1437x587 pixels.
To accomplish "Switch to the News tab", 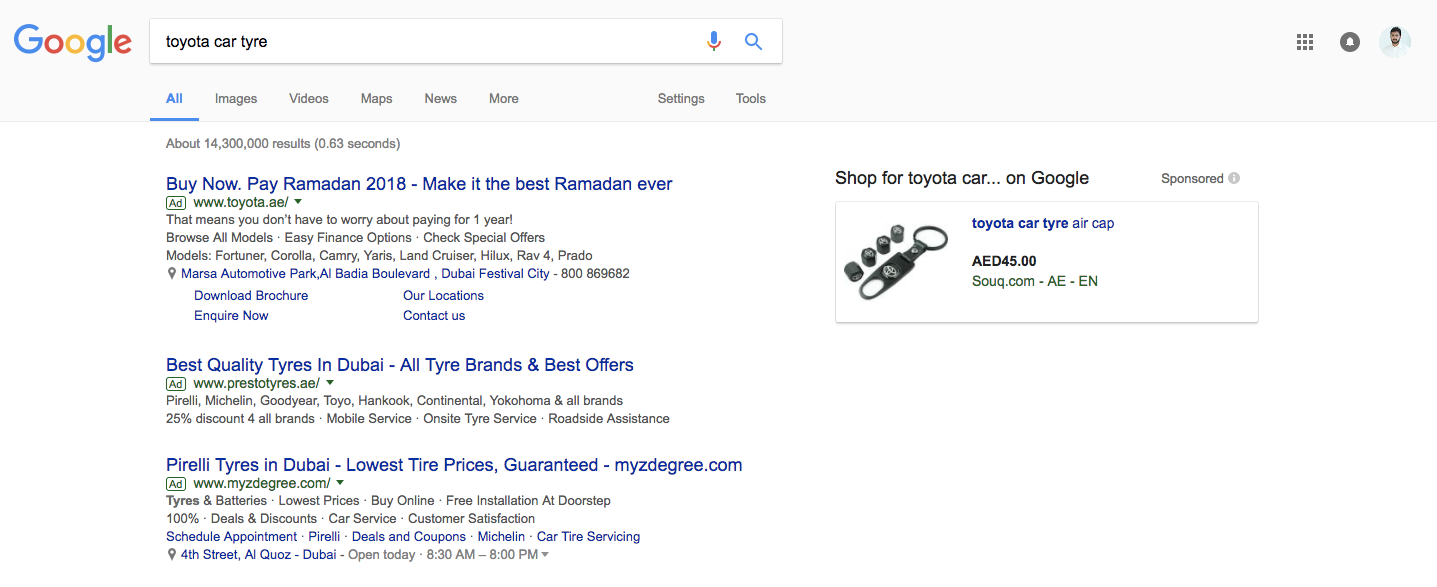I will click(440, 99).
